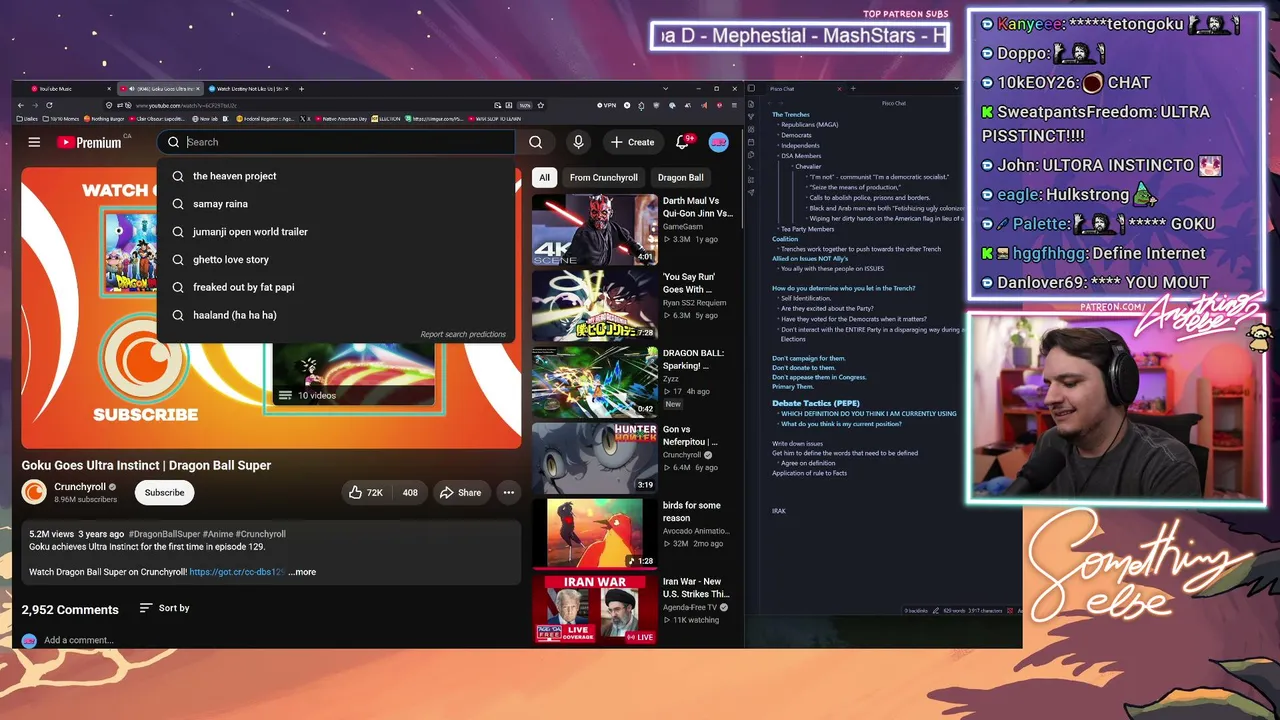Open the YouTube account avatar menu
This screenshot has width=1280, height=720.
pyautogui.click(x=718, y=142)
